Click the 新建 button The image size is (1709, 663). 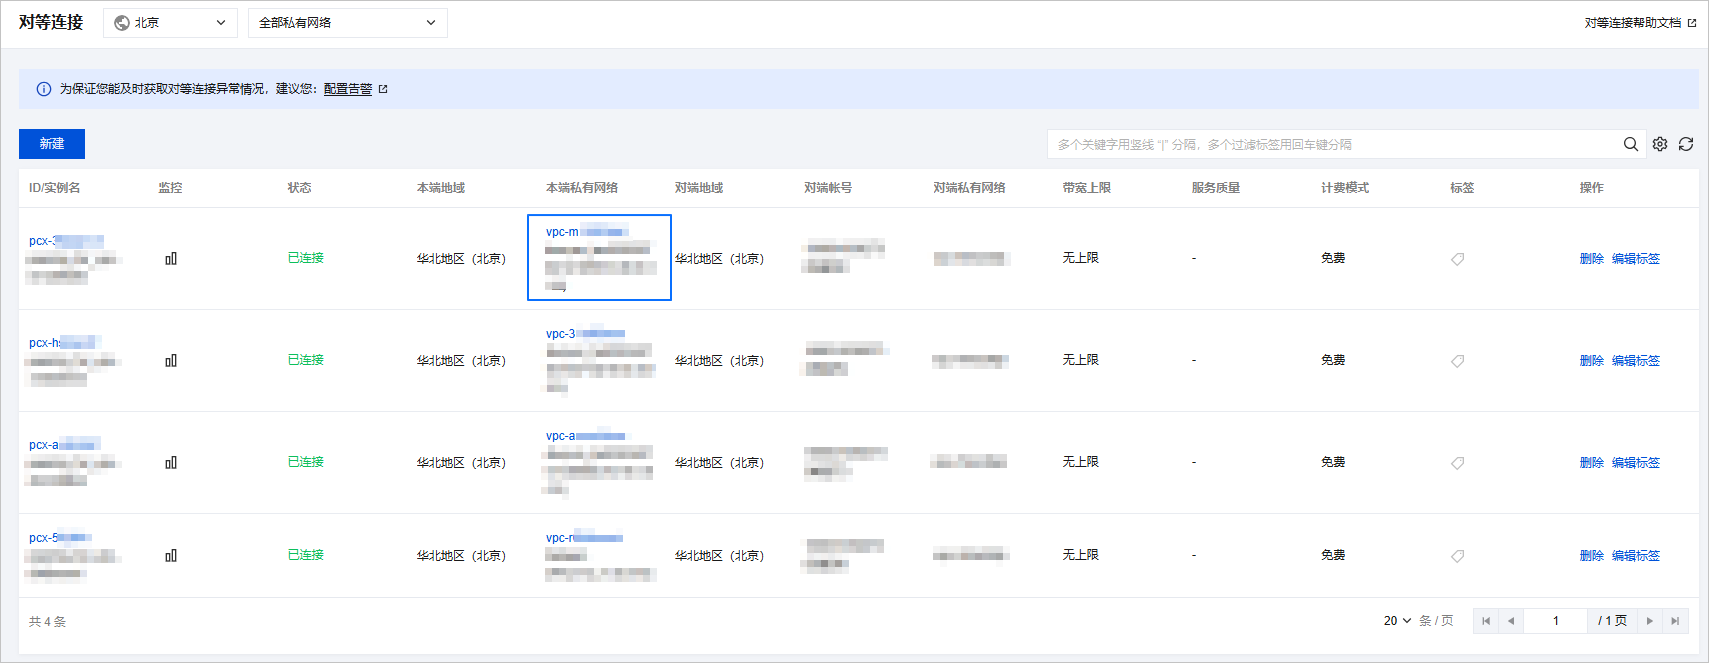pyautogui.click(x=52, y=144)
